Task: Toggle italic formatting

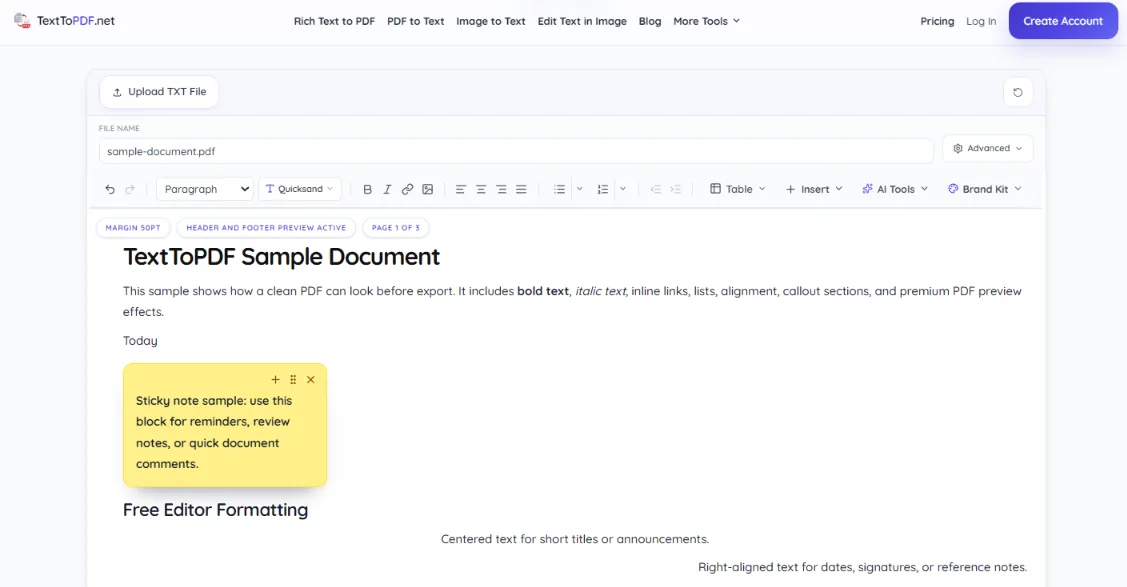Action: tap(387, 189)
